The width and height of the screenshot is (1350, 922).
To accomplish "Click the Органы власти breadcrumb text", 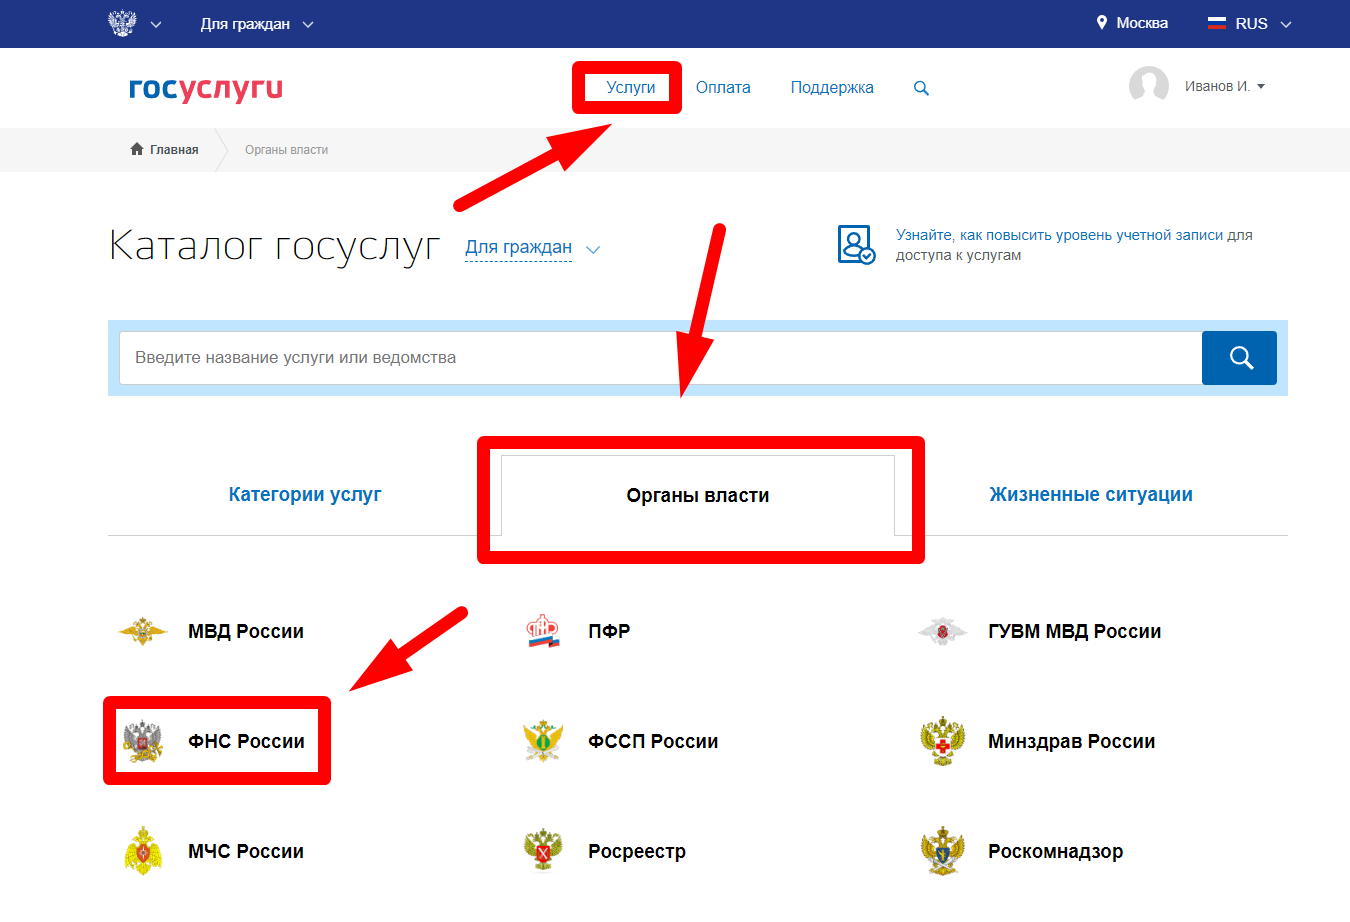I will (x=286, y=150).
